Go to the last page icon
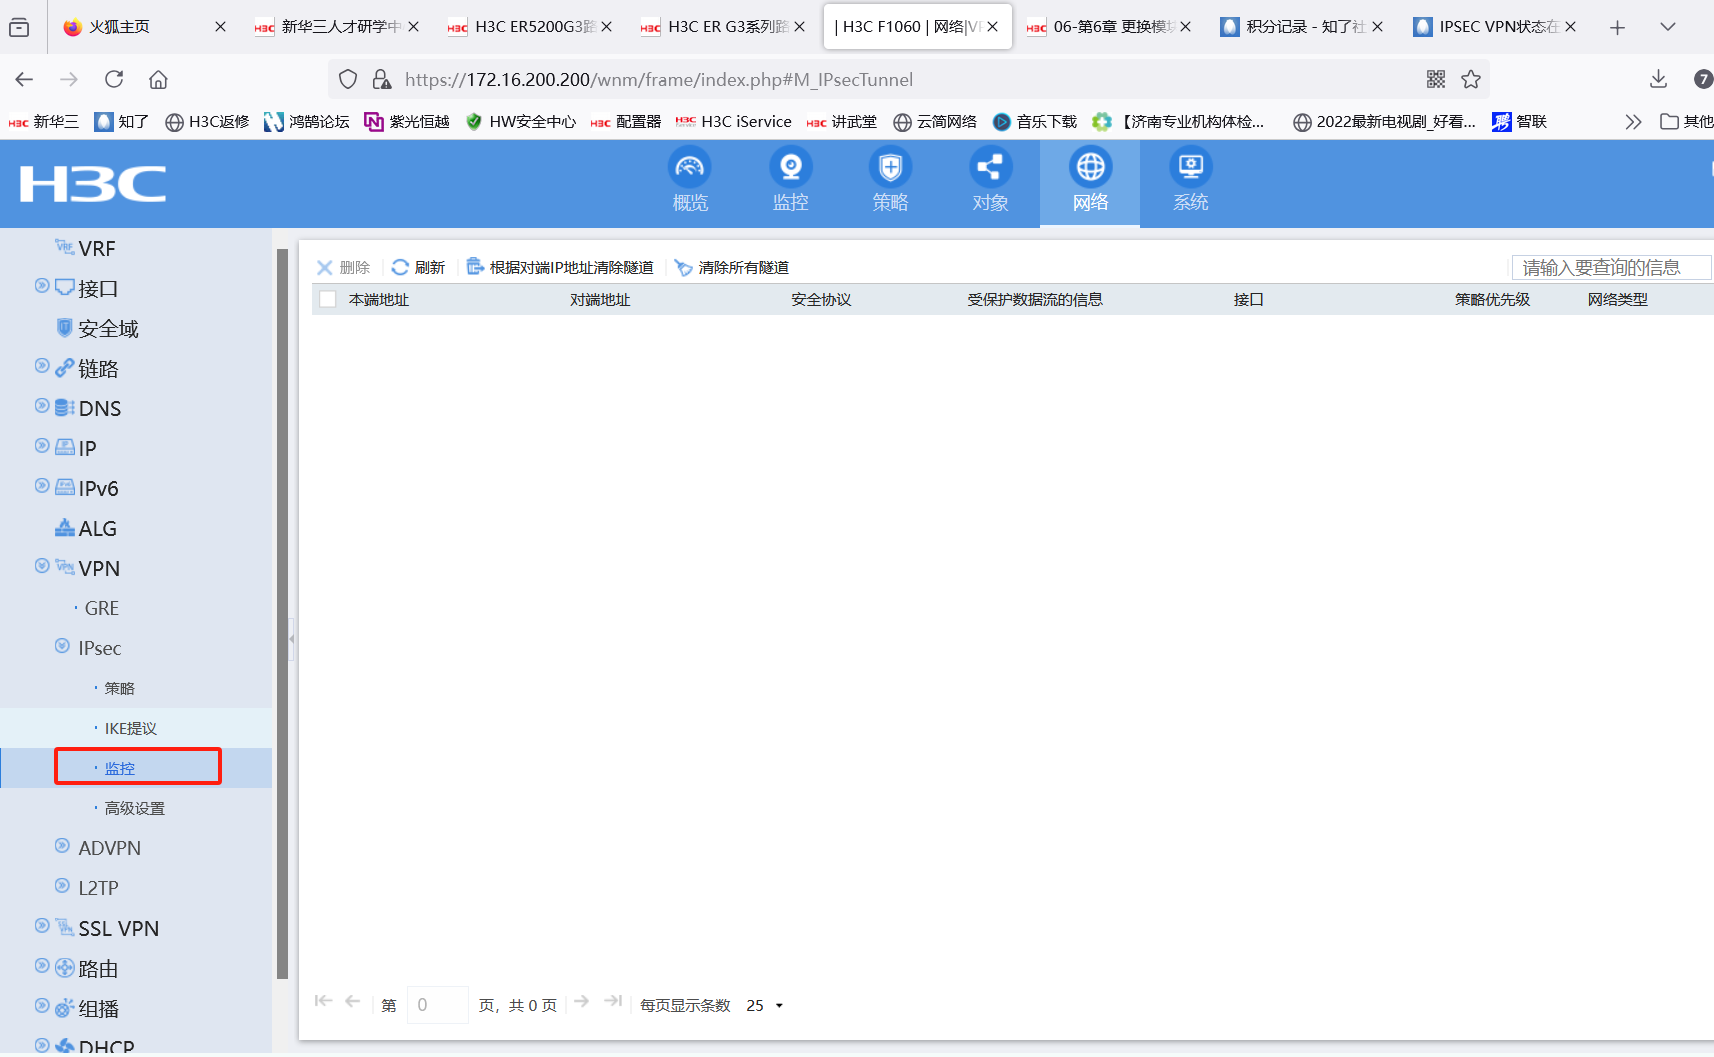1714x1057 pixels. click(x=613, y=1001)
